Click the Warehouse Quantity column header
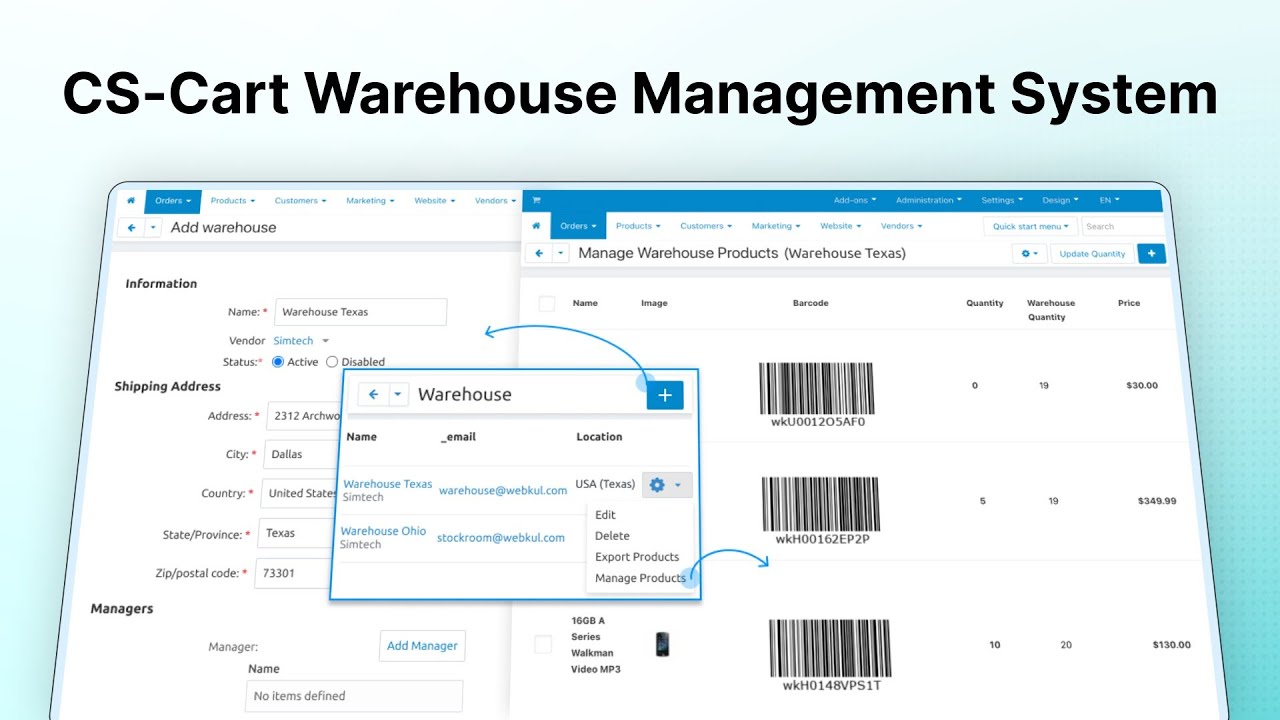 coord(1051,310)
